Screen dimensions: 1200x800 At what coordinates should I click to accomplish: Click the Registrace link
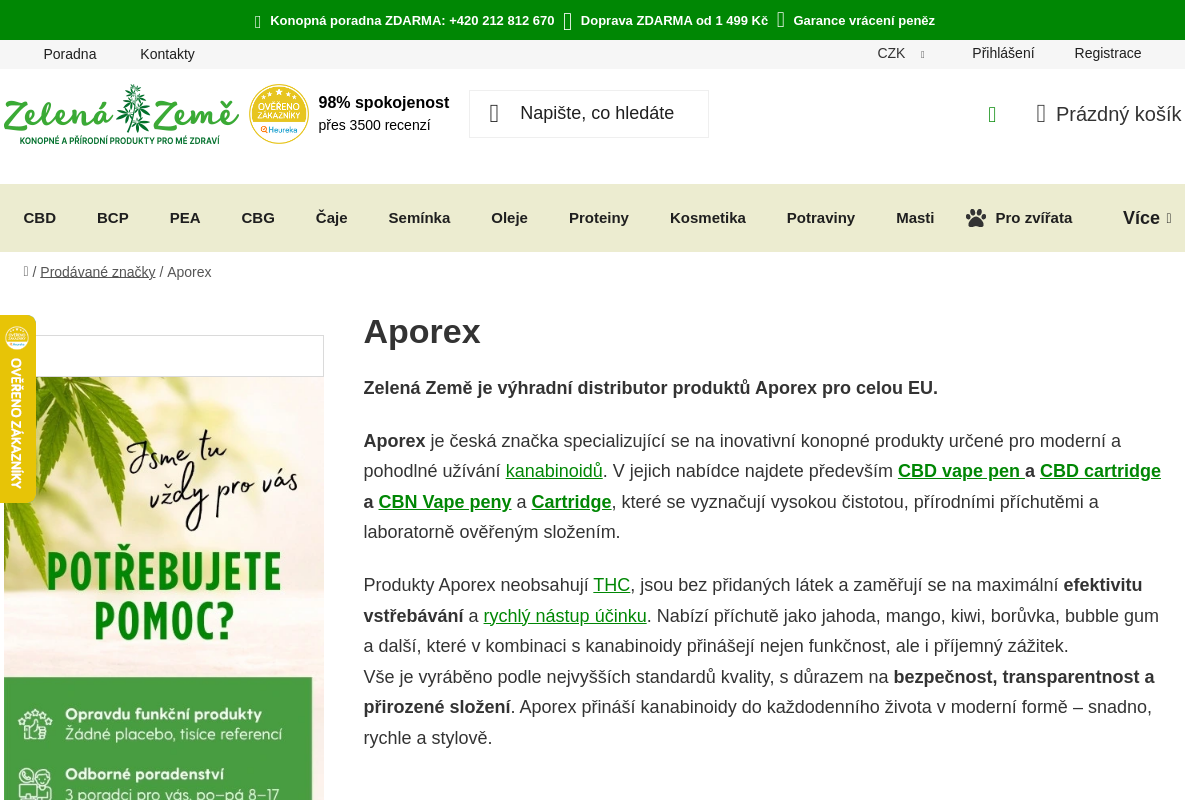[x=1108, y=54]
